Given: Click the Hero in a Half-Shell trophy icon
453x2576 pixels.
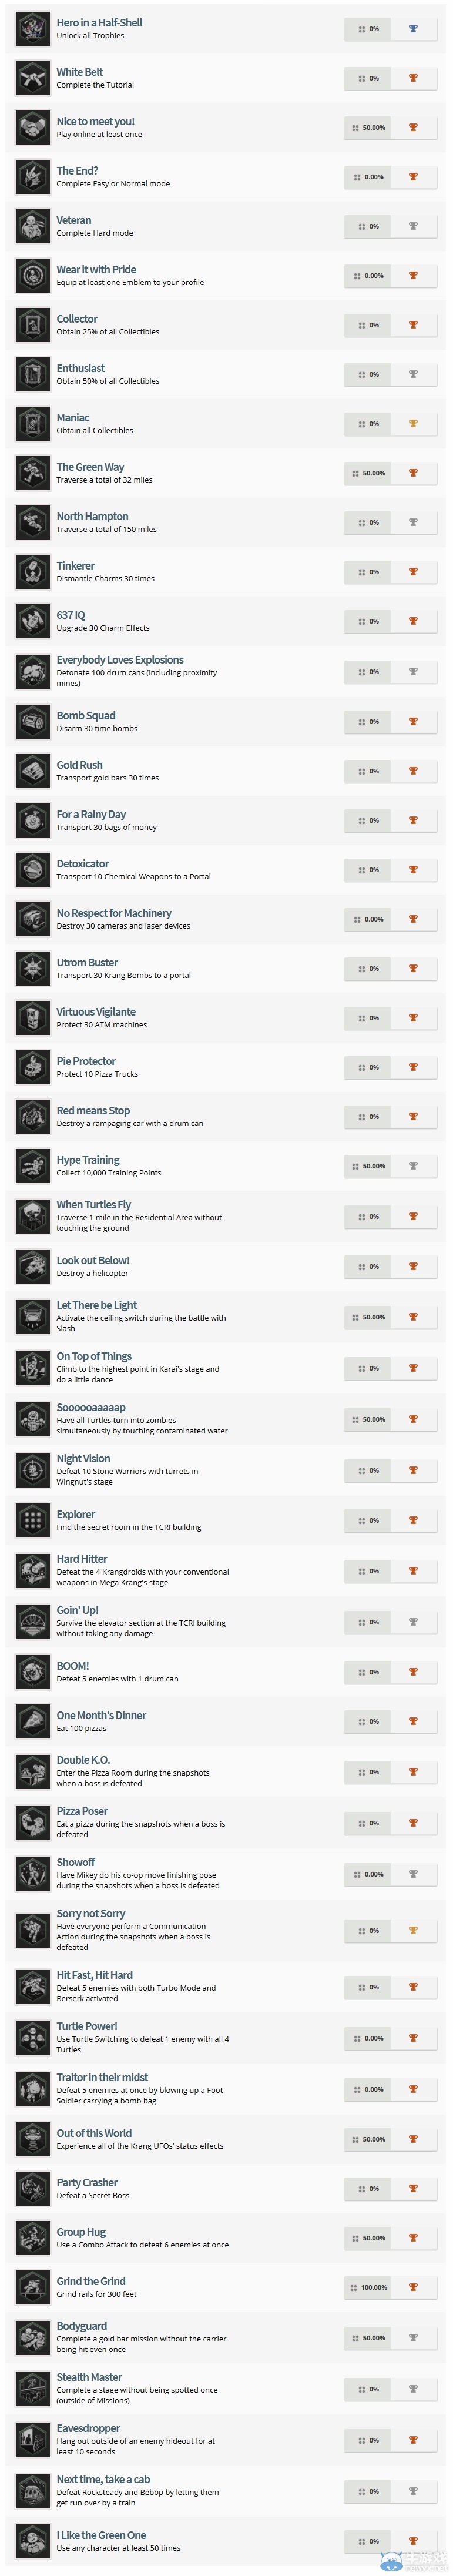Looking at the screenshot, I should [x=33, y=28].
